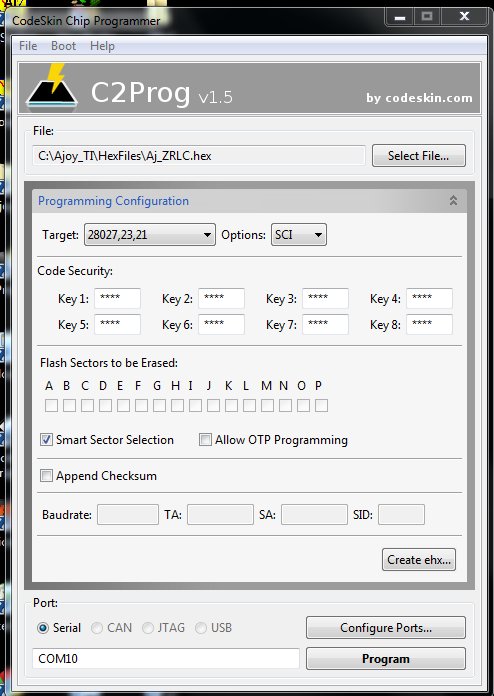
Task: Click the Key 7 field
Action: pyautogui.click(x=325, y=324)
